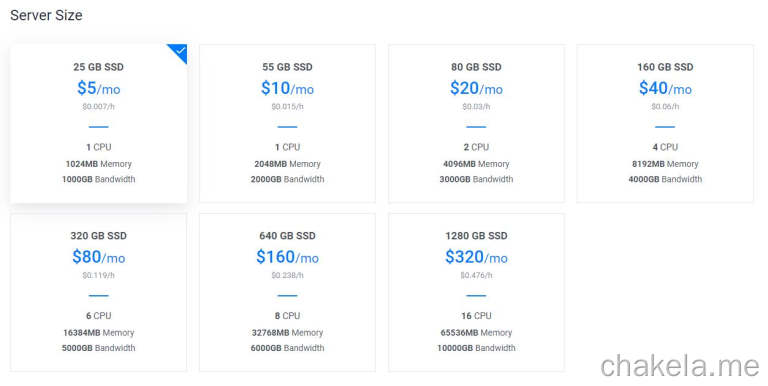
Task: Click the $5/mo price text
Action: coord(98,88)
